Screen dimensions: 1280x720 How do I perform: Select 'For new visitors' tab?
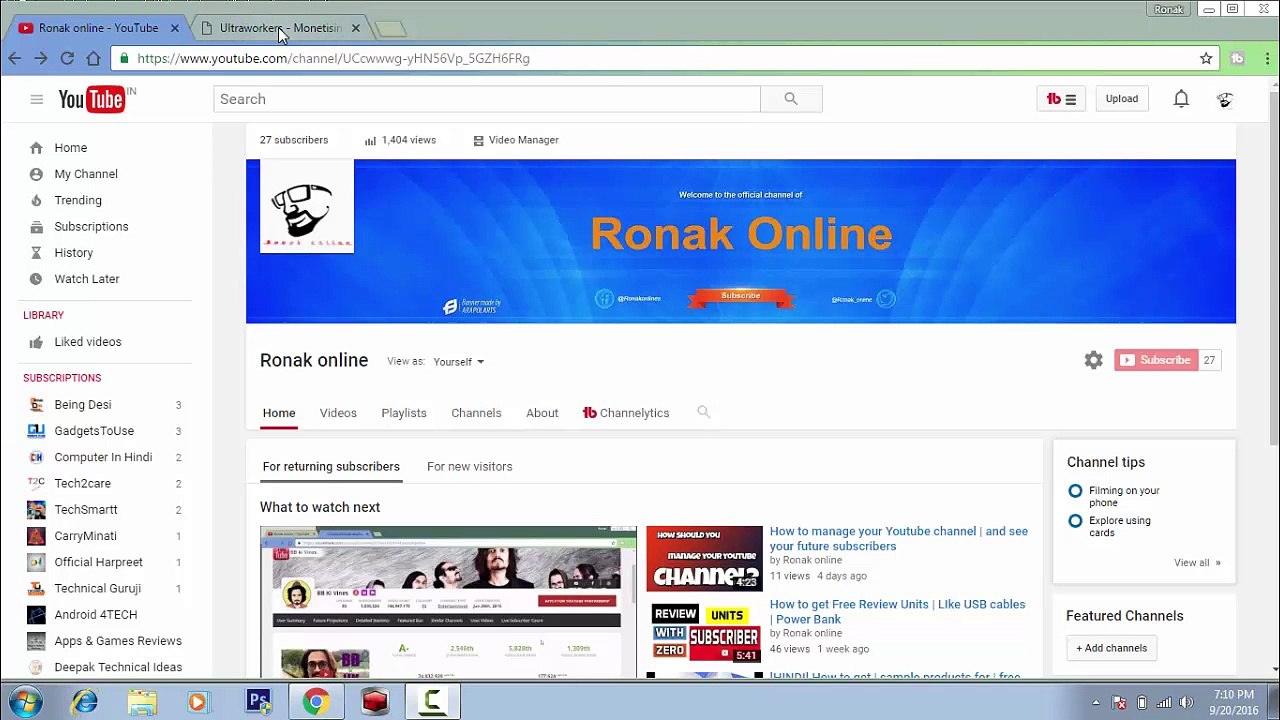coord(469,466)
